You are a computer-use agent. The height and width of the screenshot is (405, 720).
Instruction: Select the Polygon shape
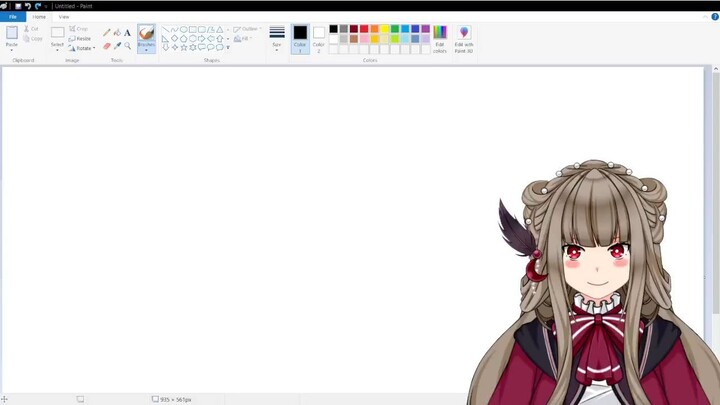pyautogui.click(x=211, y=29)
